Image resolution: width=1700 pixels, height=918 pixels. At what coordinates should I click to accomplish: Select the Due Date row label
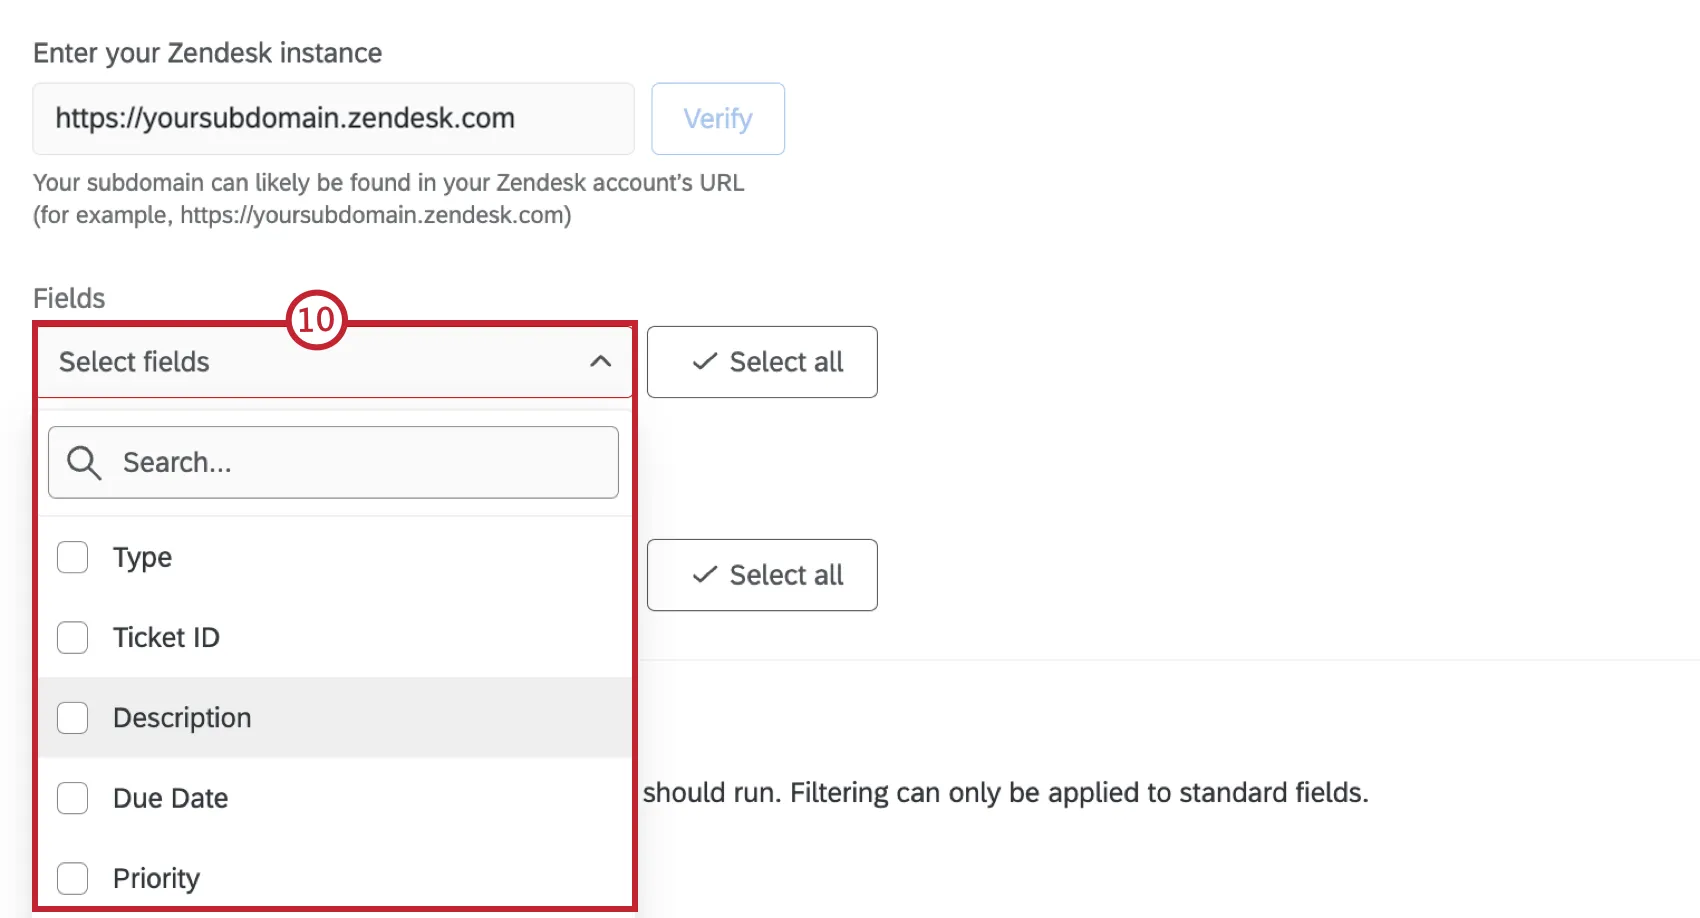[x=170, y=798]
